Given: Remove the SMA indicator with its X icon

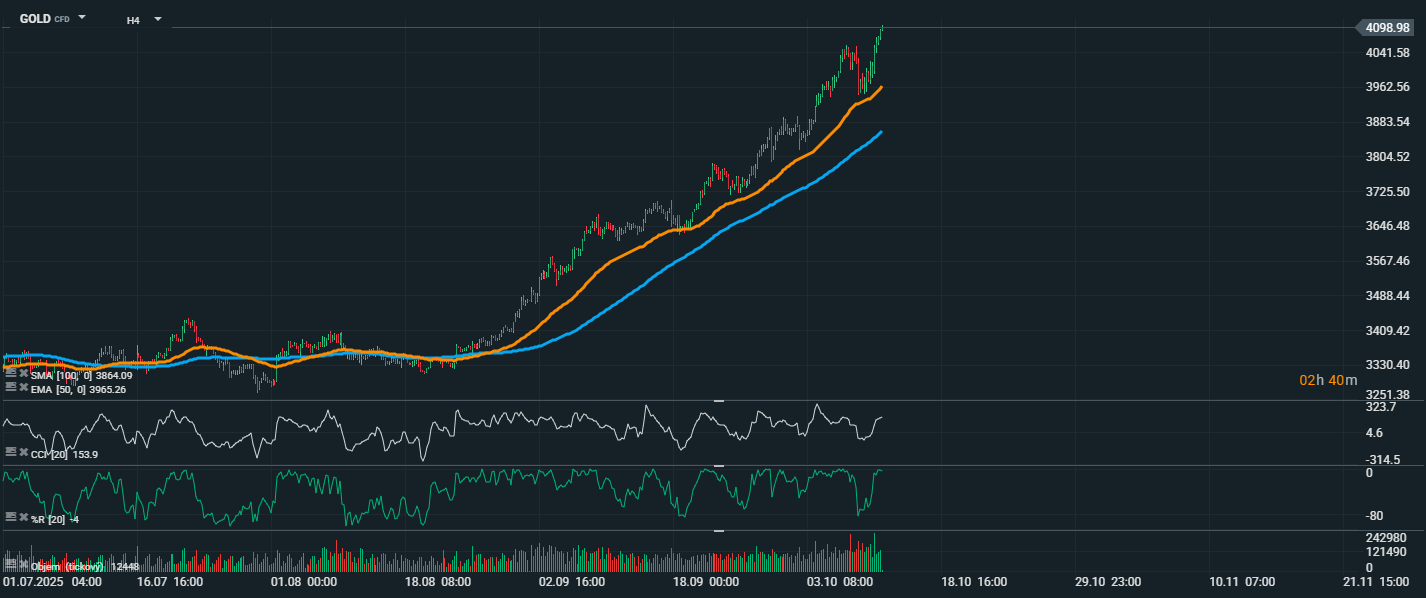Looking at the screenshot, I should [x=23, y=374].
